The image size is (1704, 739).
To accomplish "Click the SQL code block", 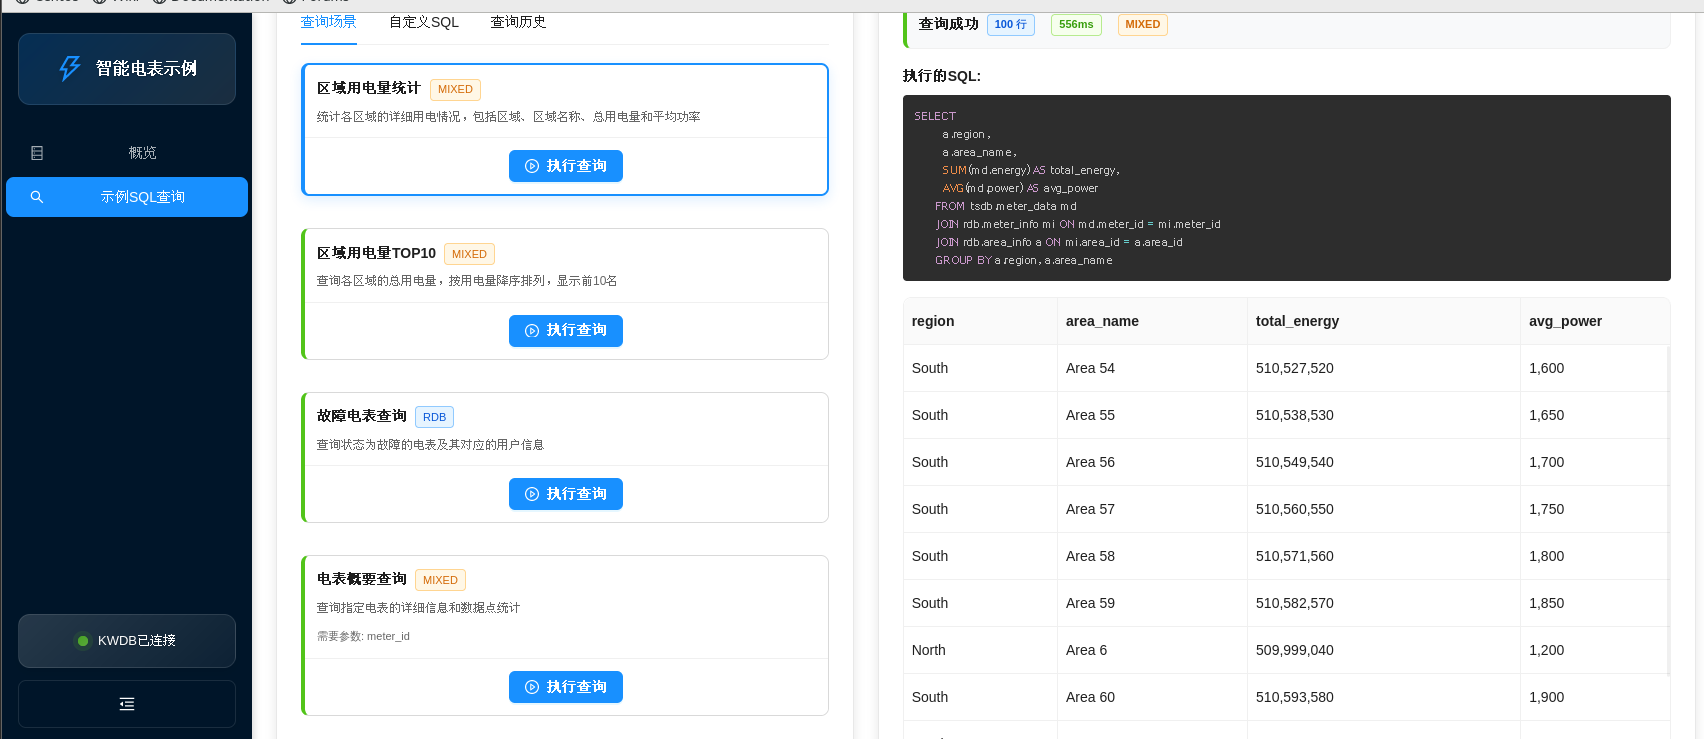I will [x=1286, y=188].
